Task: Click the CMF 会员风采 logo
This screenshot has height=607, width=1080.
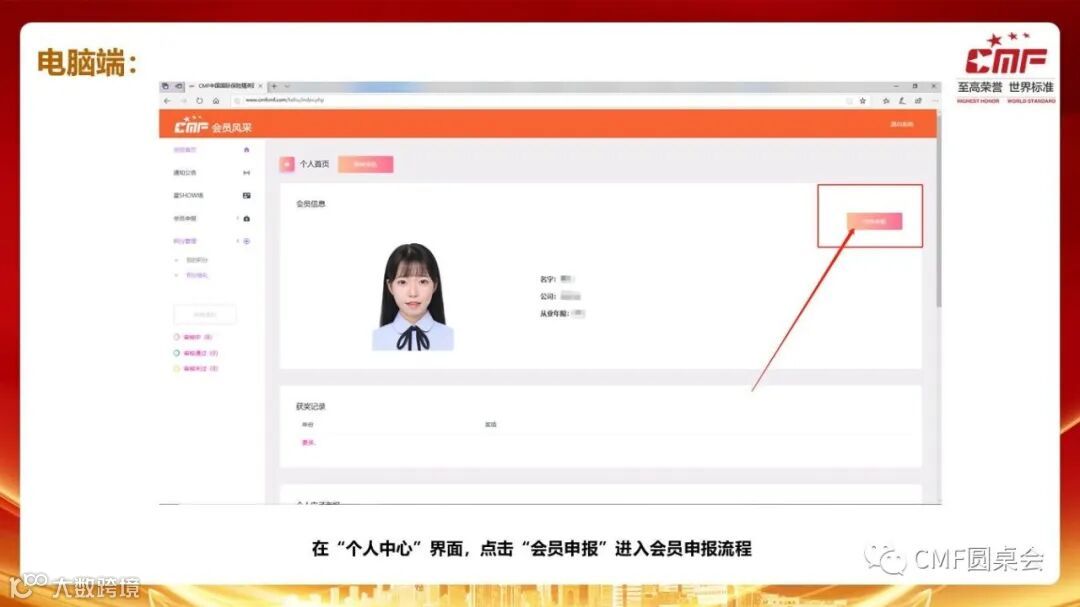Action: (x=213, y=126)
